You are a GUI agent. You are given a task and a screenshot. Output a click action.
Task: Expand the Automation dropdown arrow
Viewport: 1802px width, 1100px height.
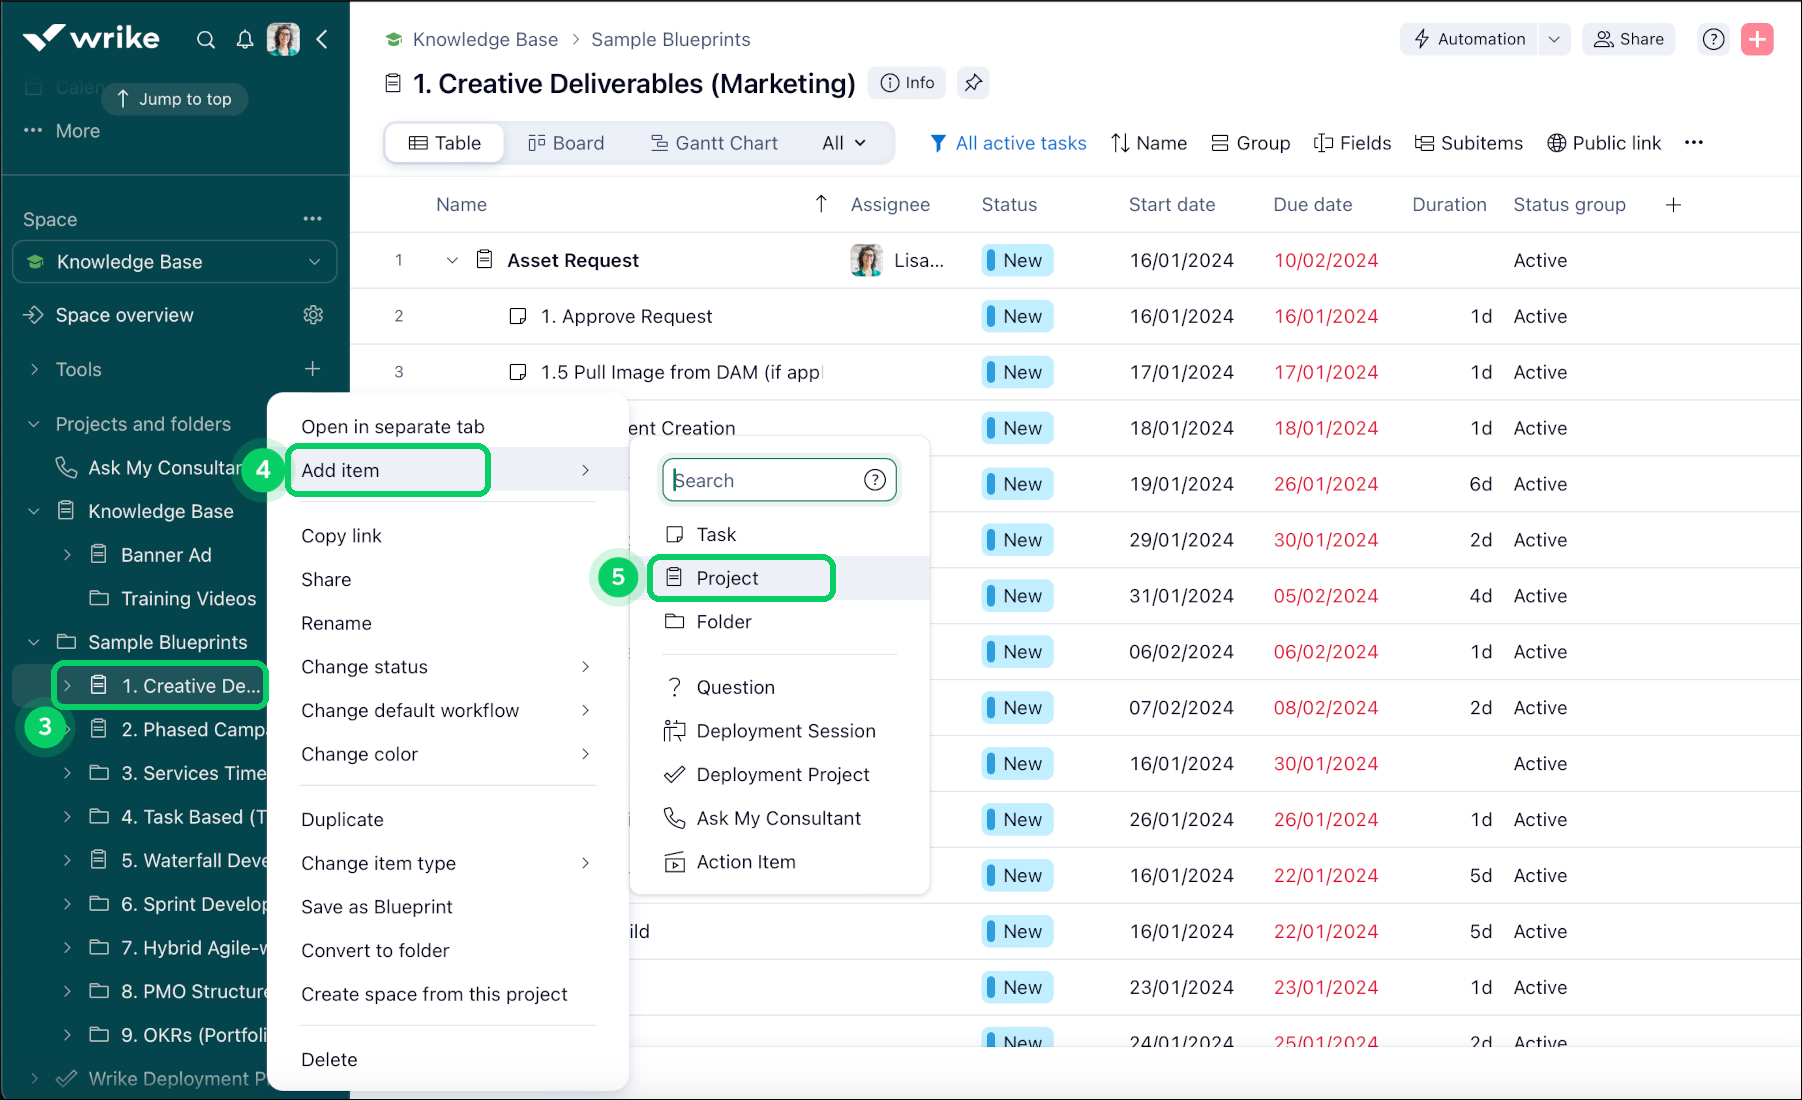tap(1554, 39)
